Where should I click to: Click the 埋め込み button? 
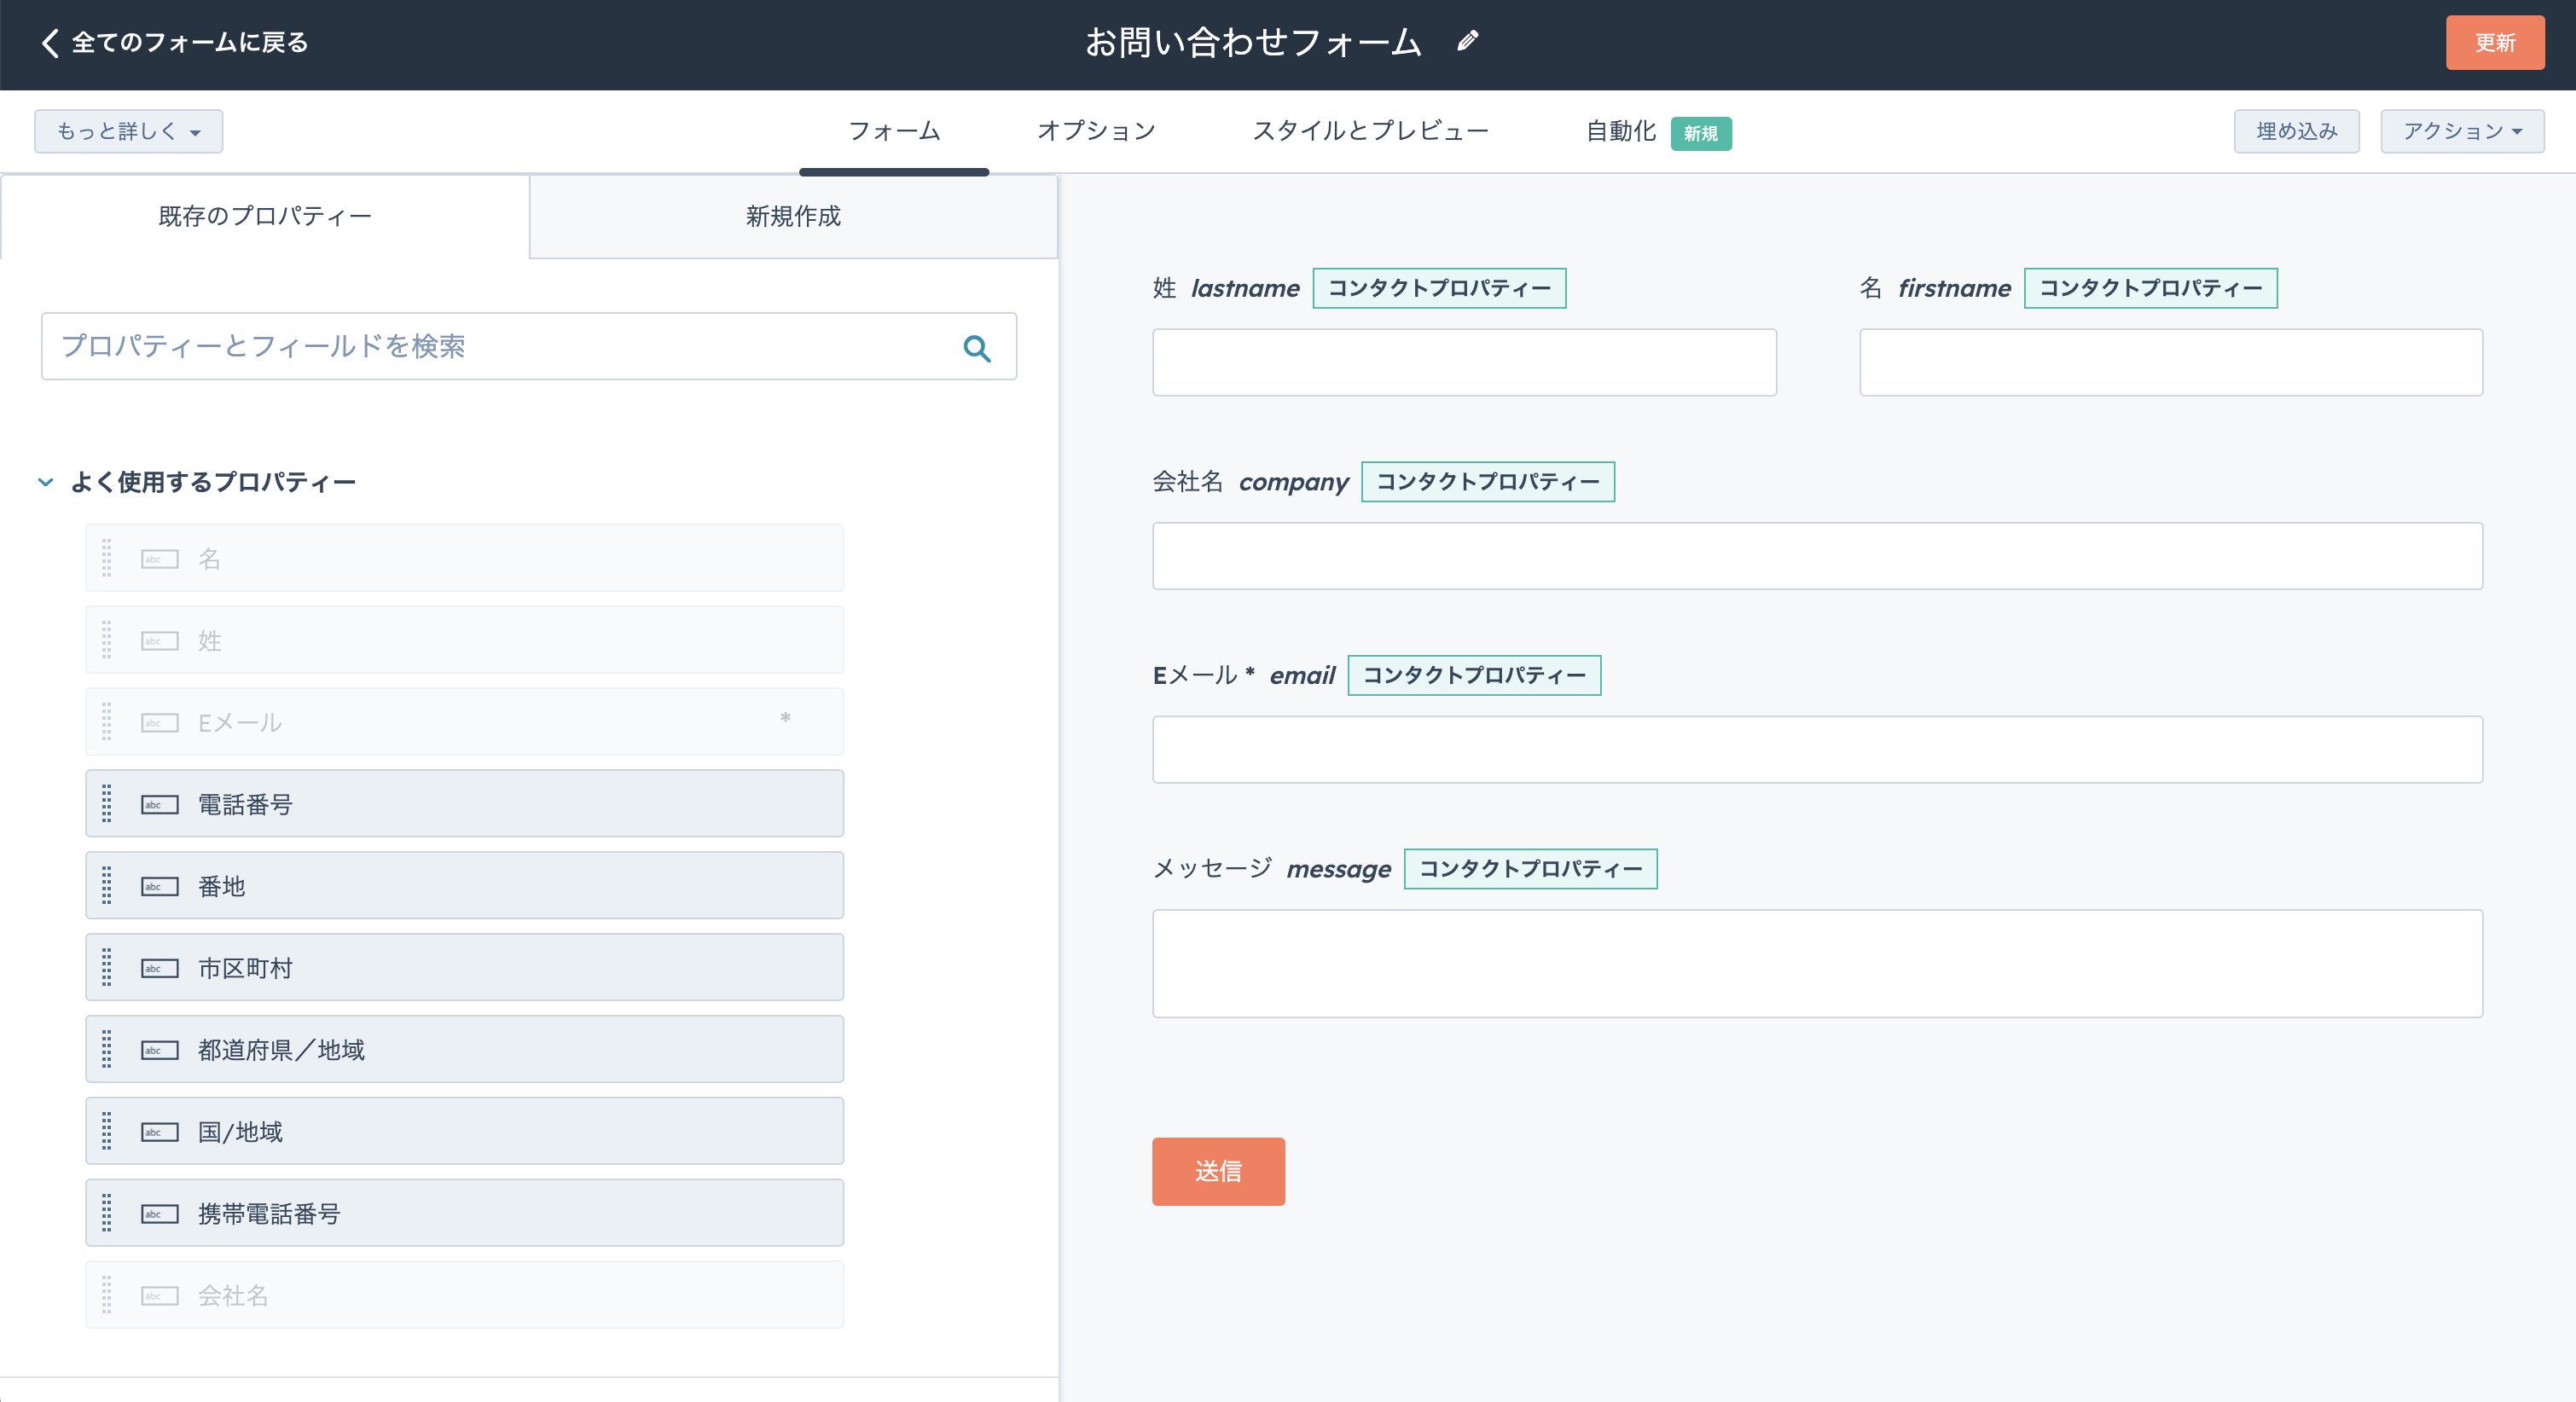2296,131
